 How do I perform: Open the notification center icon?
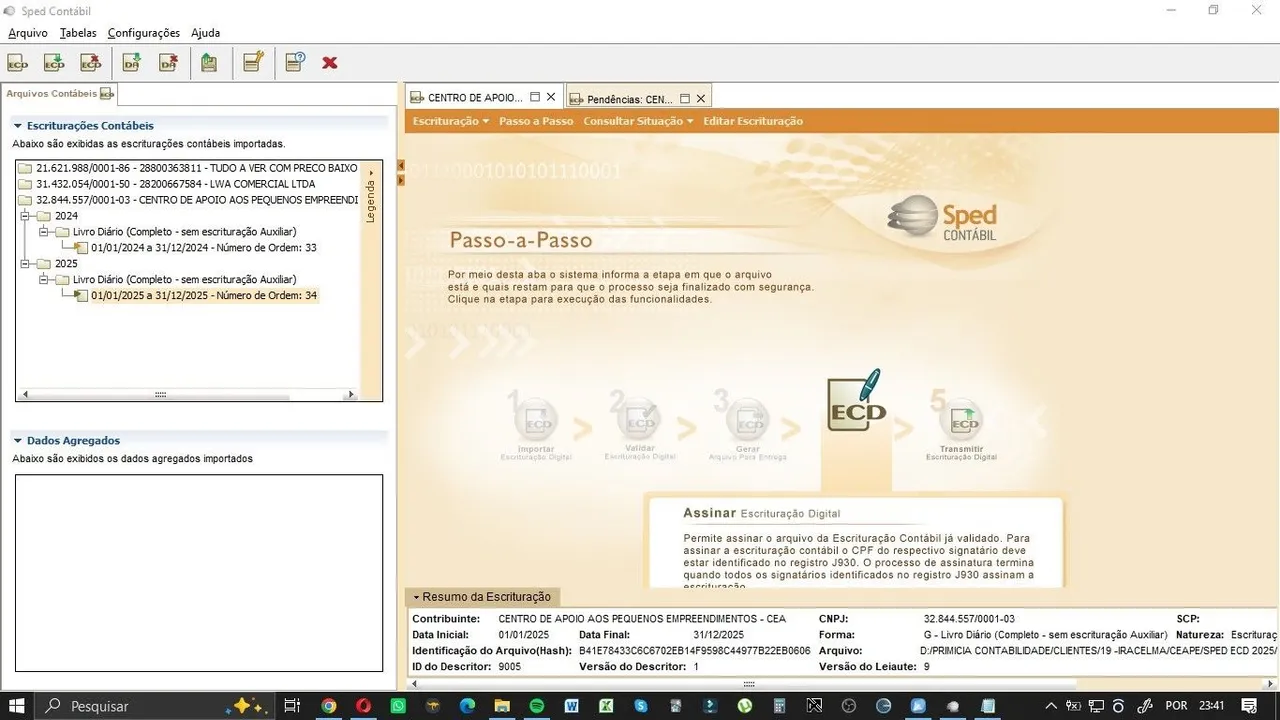pyautogui.click(x=1248, y=706)
